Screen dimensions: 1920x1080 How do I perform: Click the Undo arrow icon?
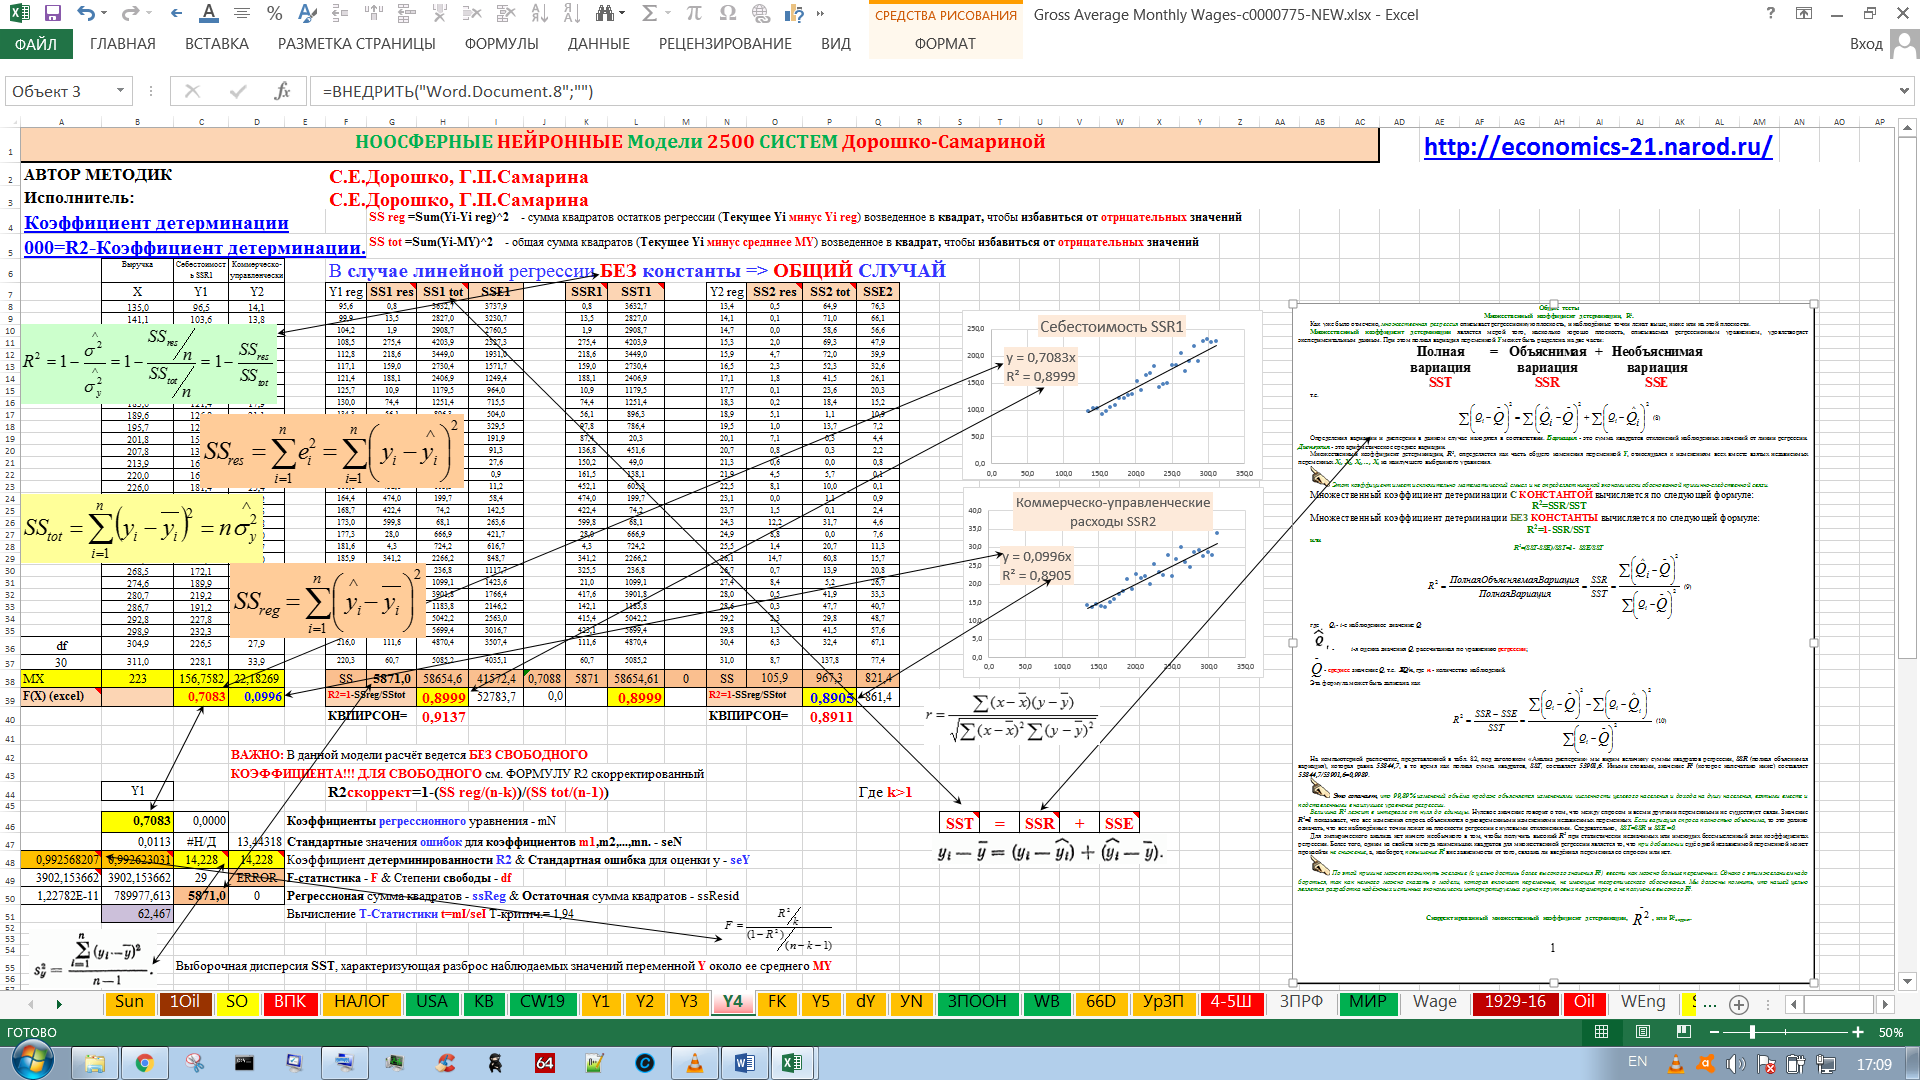pos(86,14)
